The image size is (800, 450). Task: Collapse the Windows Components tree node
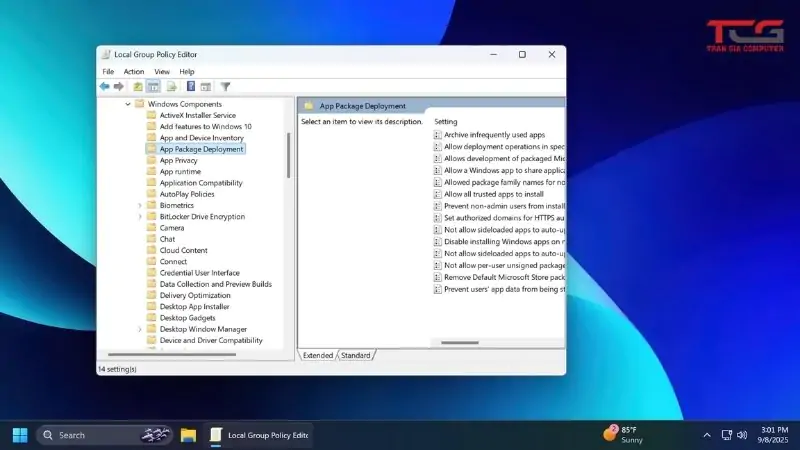pos(128,104)
